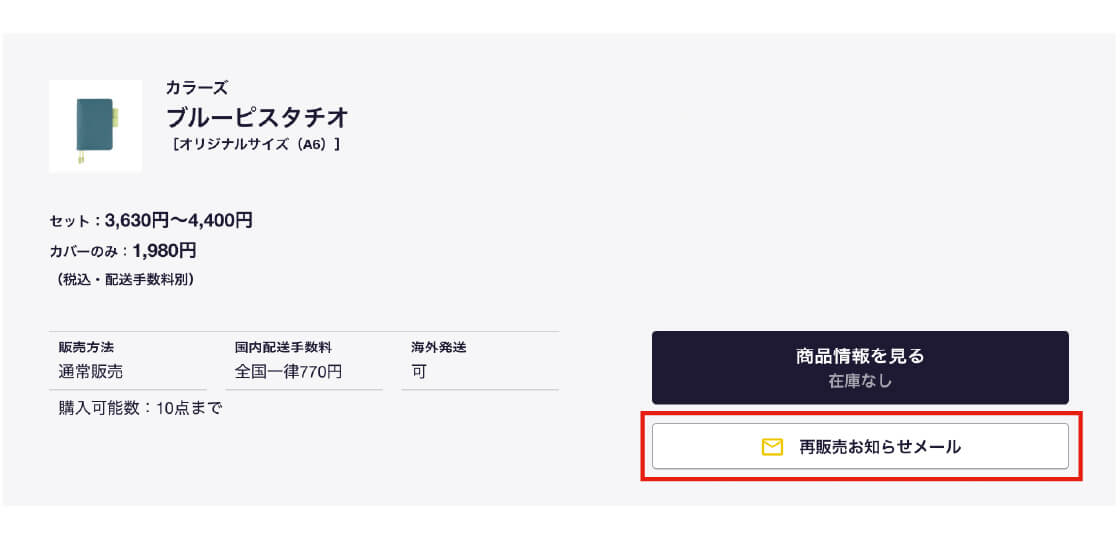The image size is (1120, 560).
Task: Click the セット label
Action: (70, 221)
